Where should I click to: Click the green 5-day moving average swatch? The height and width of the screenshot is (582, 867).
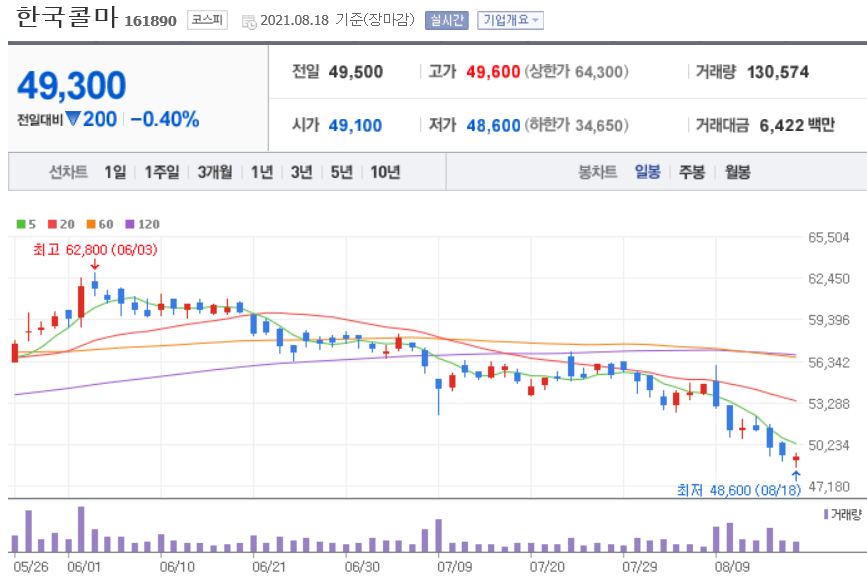point(21,224)
